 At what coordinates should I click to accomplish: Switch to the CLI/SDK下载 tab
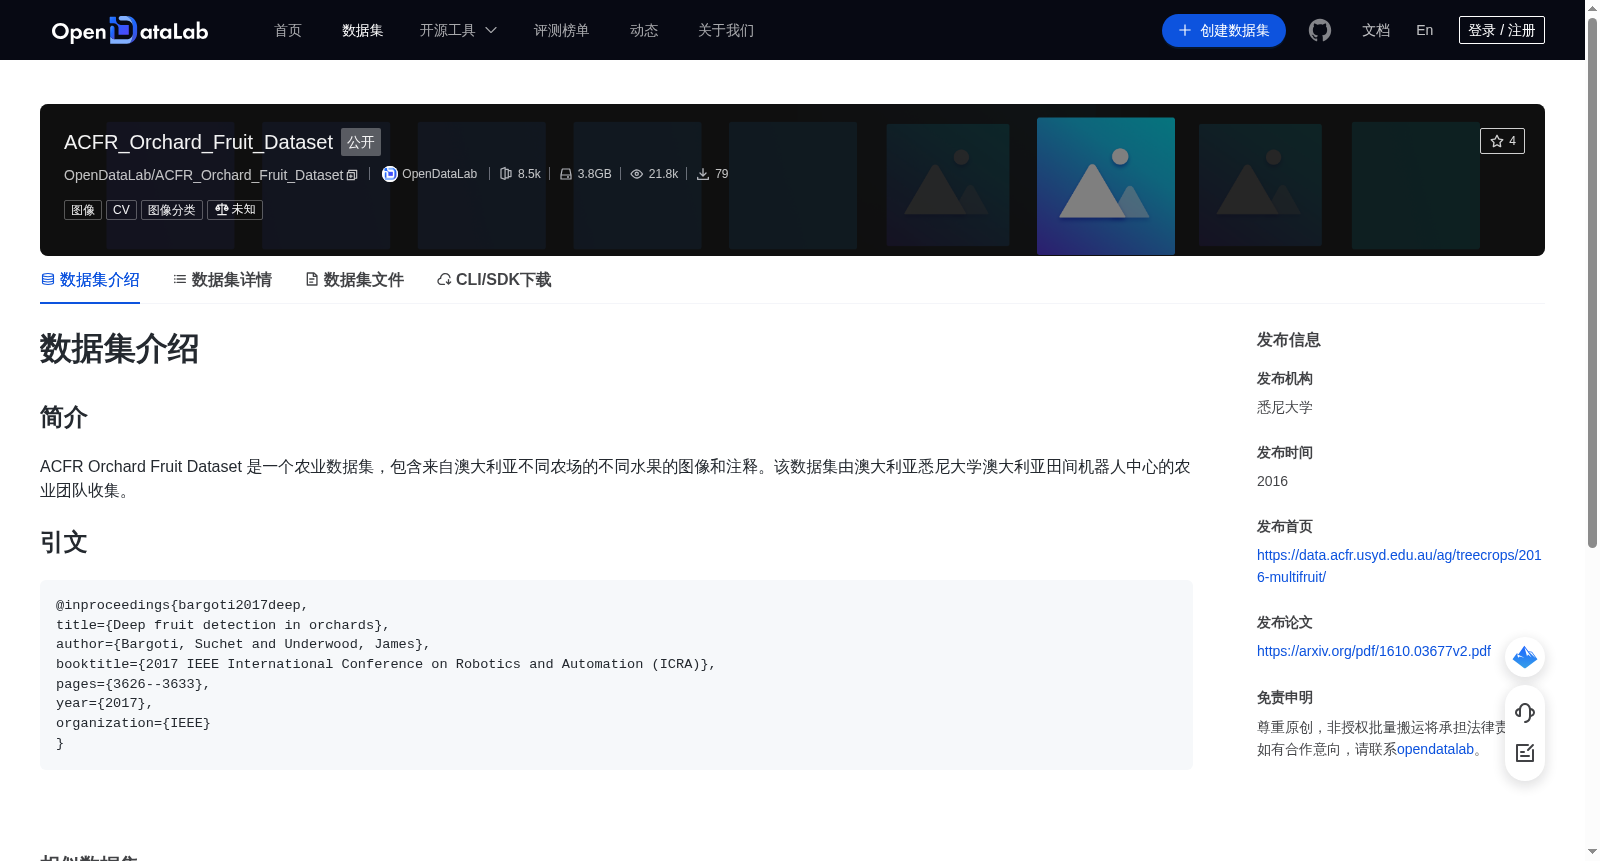494,280
